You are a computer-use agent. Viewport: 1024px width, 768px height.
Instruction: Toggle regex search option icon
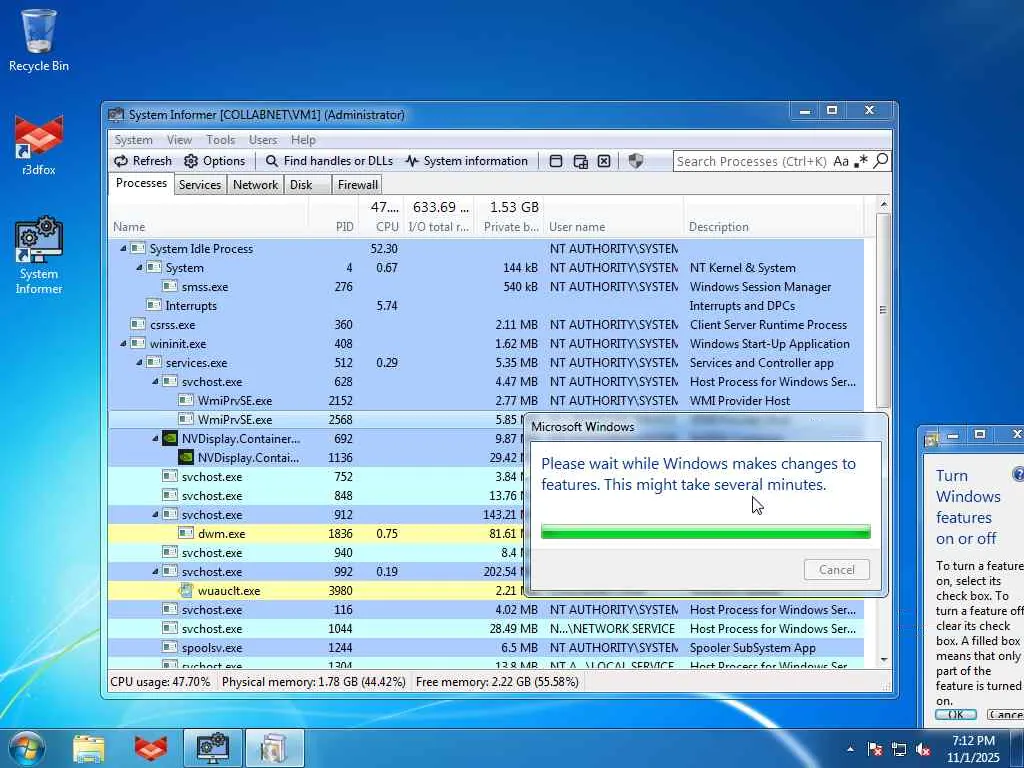point(861,161)
